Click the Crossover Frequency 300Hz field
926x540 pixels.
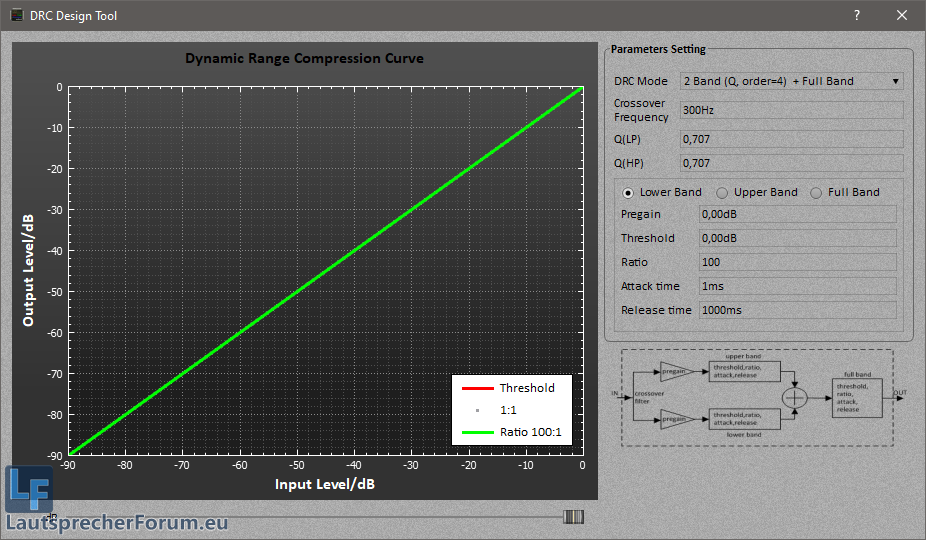pyautogui.click(x=791, y=110)
